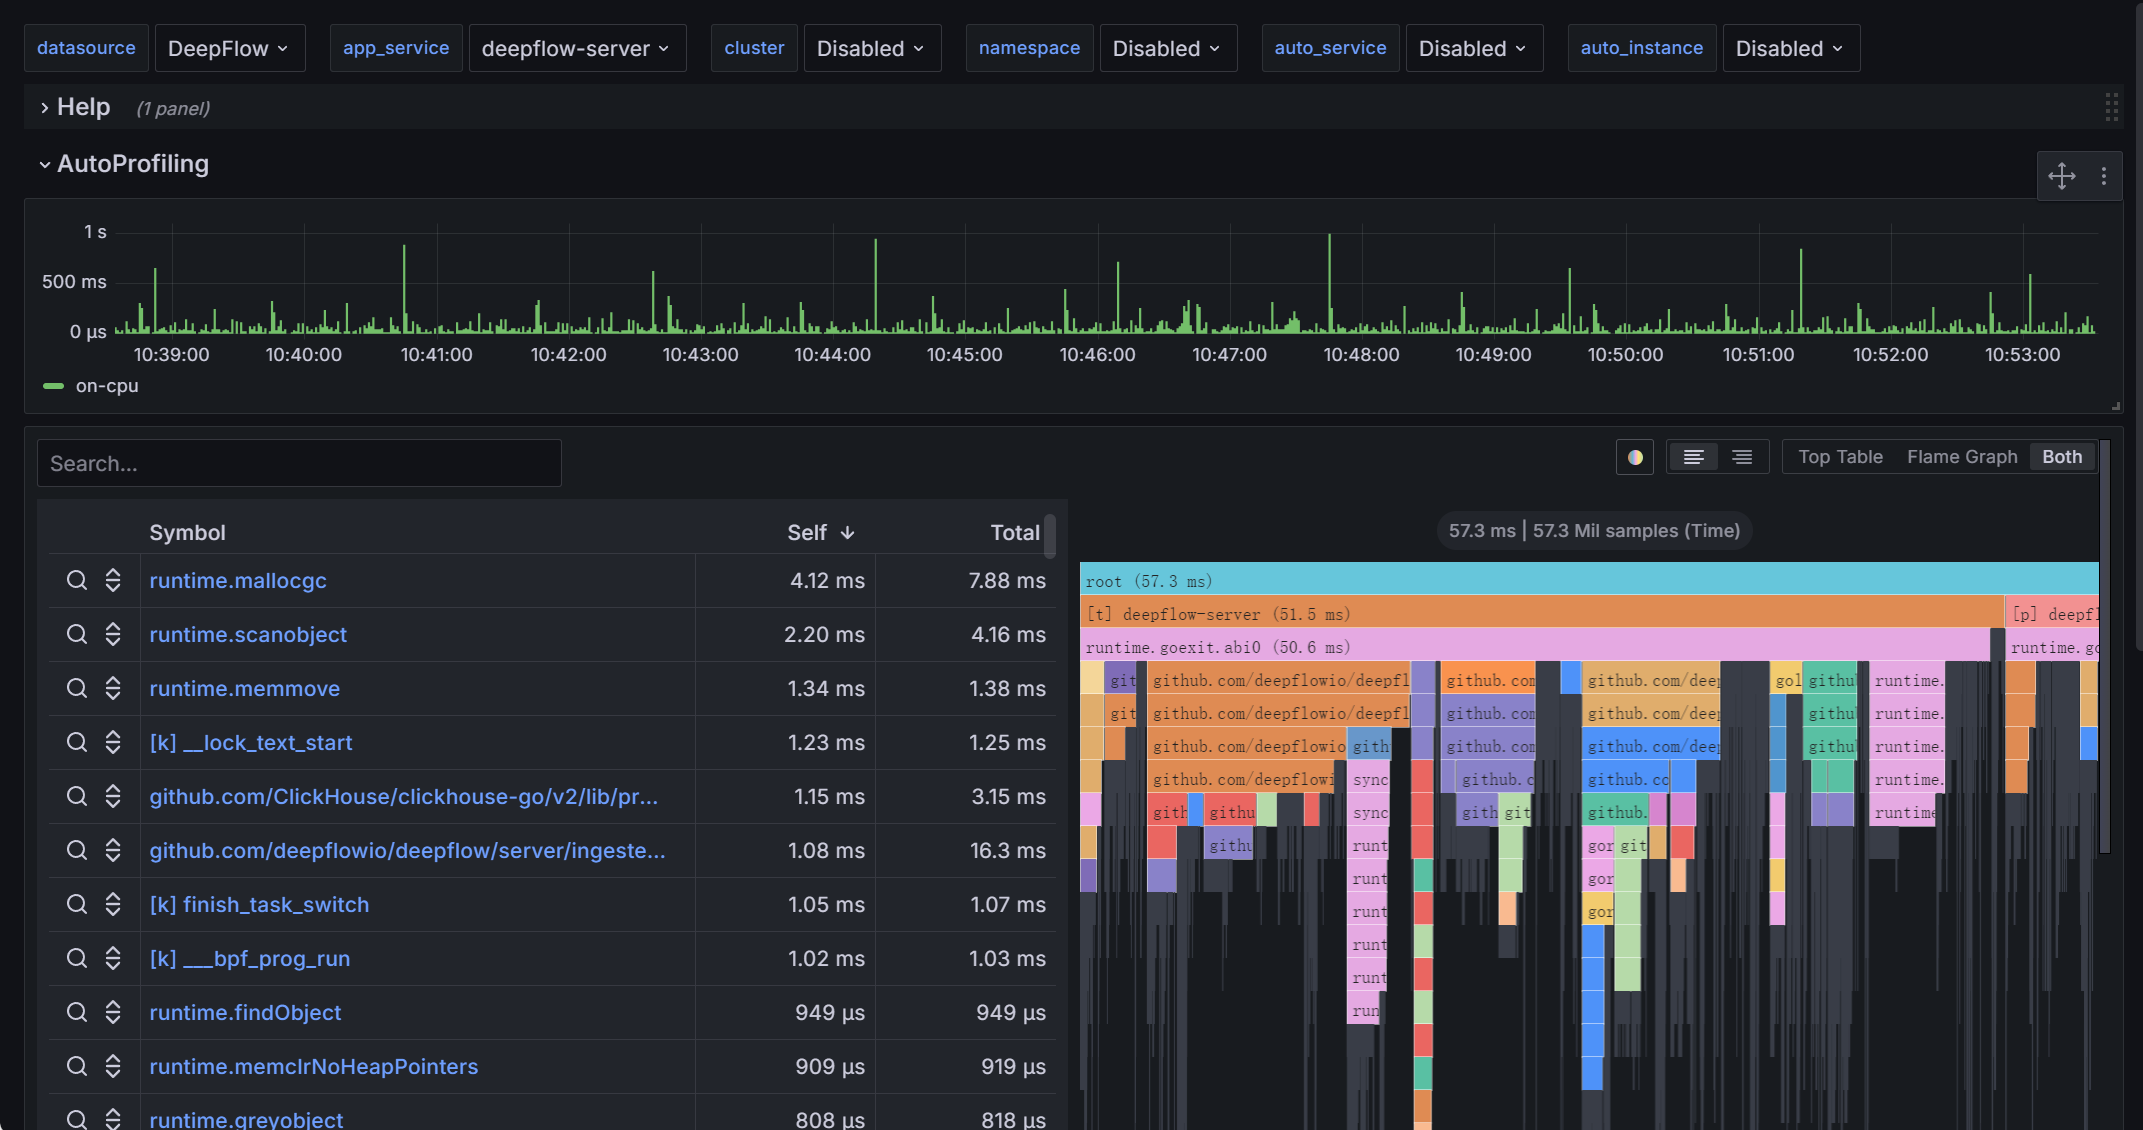The height and width of the screenshot is (1130, 2143).
Task: Open the panel's three-dot menu
Action: tap(2104, 176)
